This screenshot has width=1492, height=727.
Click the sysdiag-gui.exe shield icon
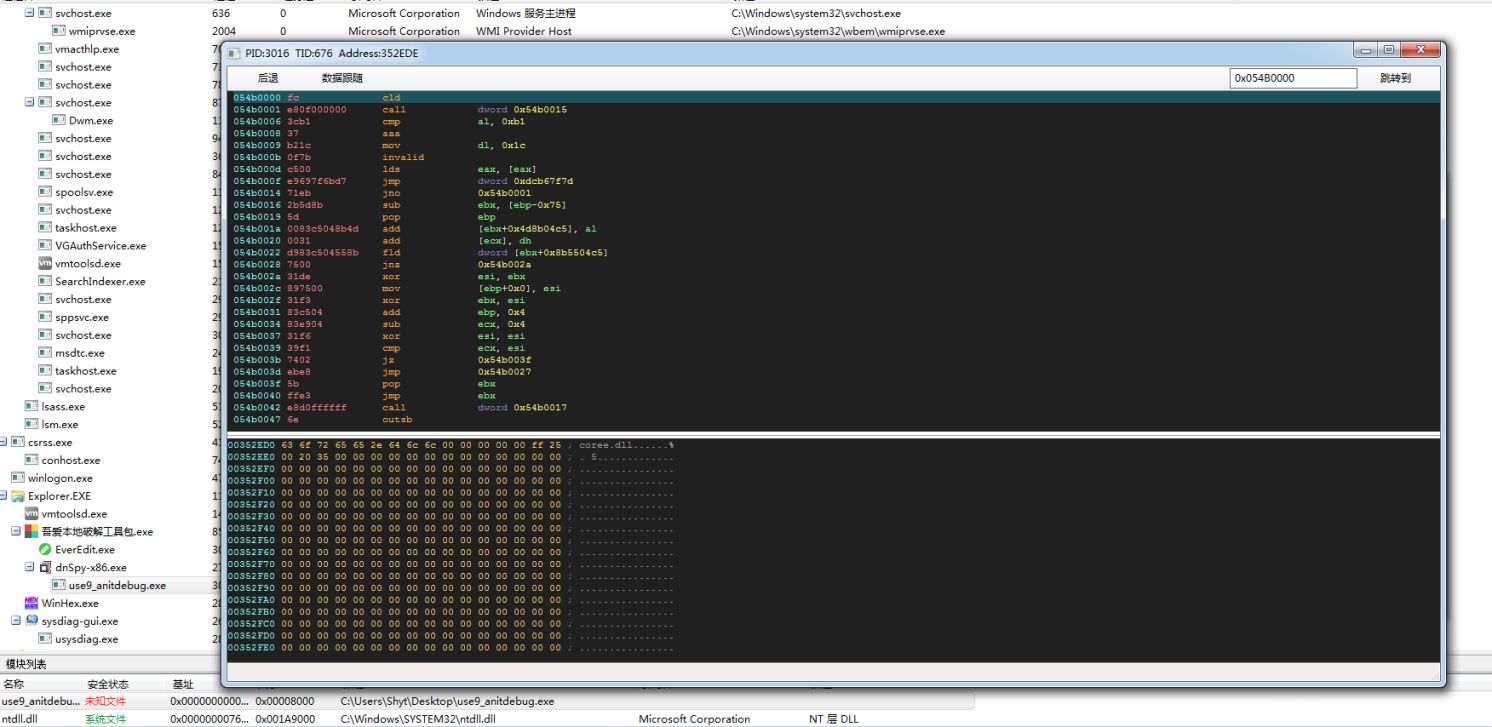tap(31, 621)
